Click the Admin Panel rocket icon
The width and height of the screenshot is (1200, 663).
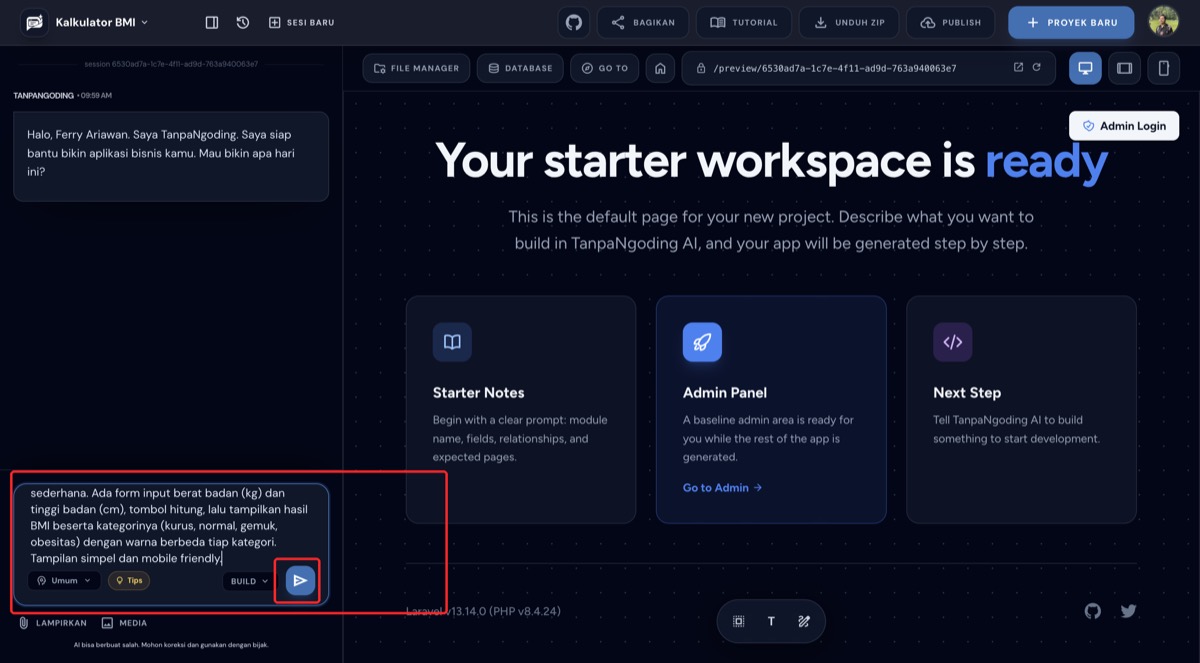(x=702, y=342)
